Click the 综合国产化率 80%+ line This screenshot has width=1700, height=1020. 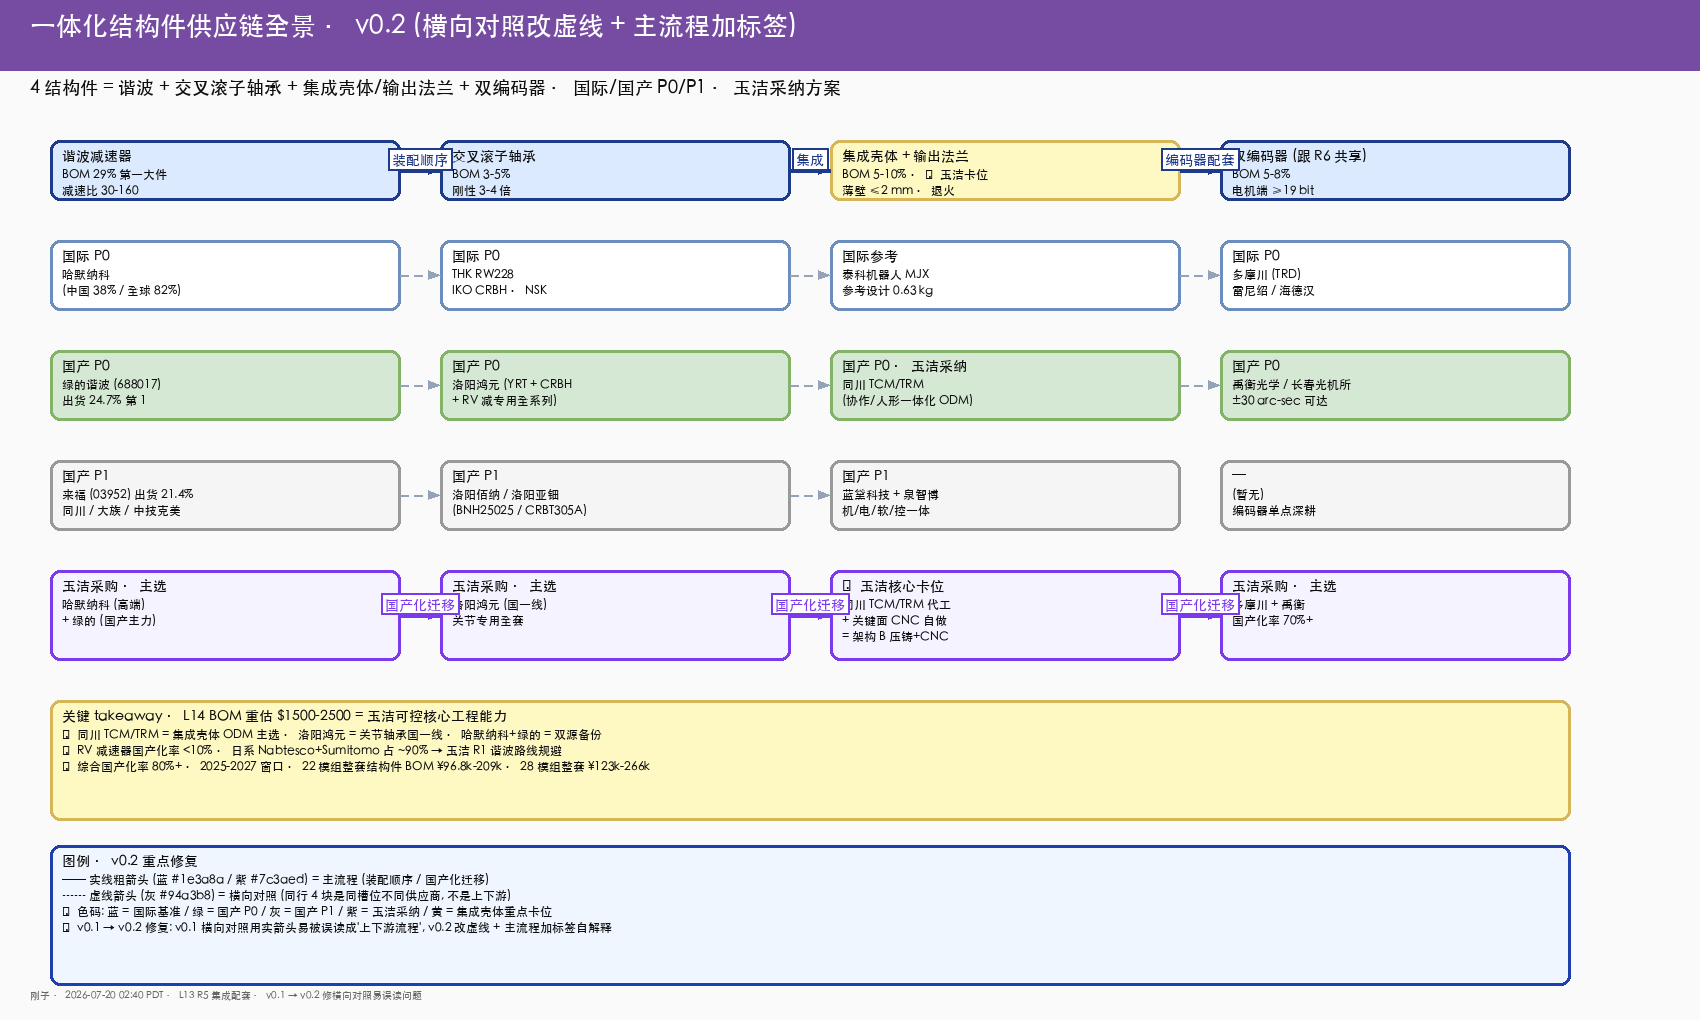coord(356,767)
